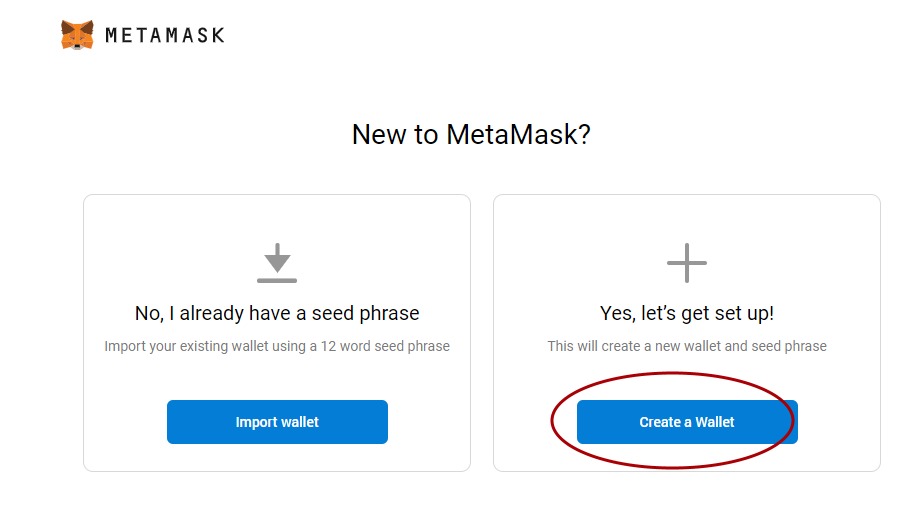Click 'No, I already have a seed phrase' title

[277, 313]
